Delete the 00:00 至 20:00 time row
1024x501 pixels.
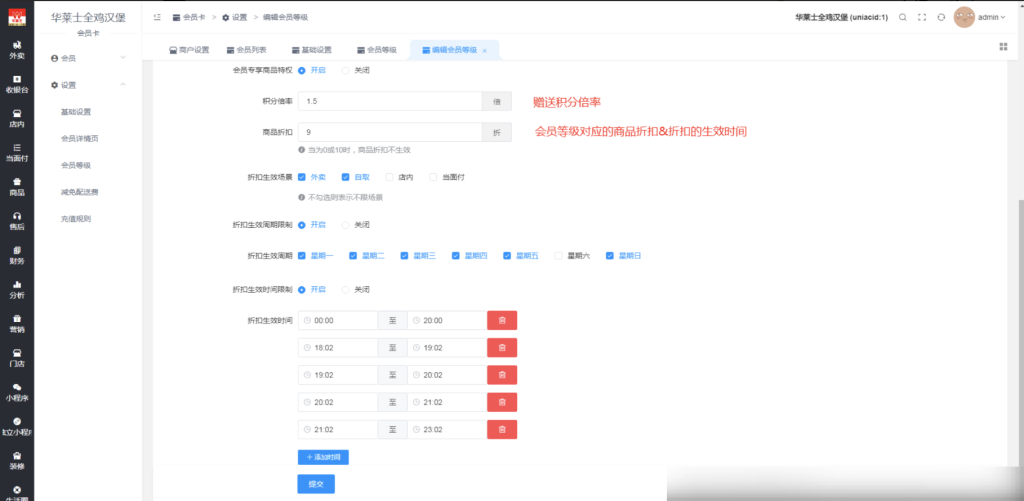pos(502,321)
